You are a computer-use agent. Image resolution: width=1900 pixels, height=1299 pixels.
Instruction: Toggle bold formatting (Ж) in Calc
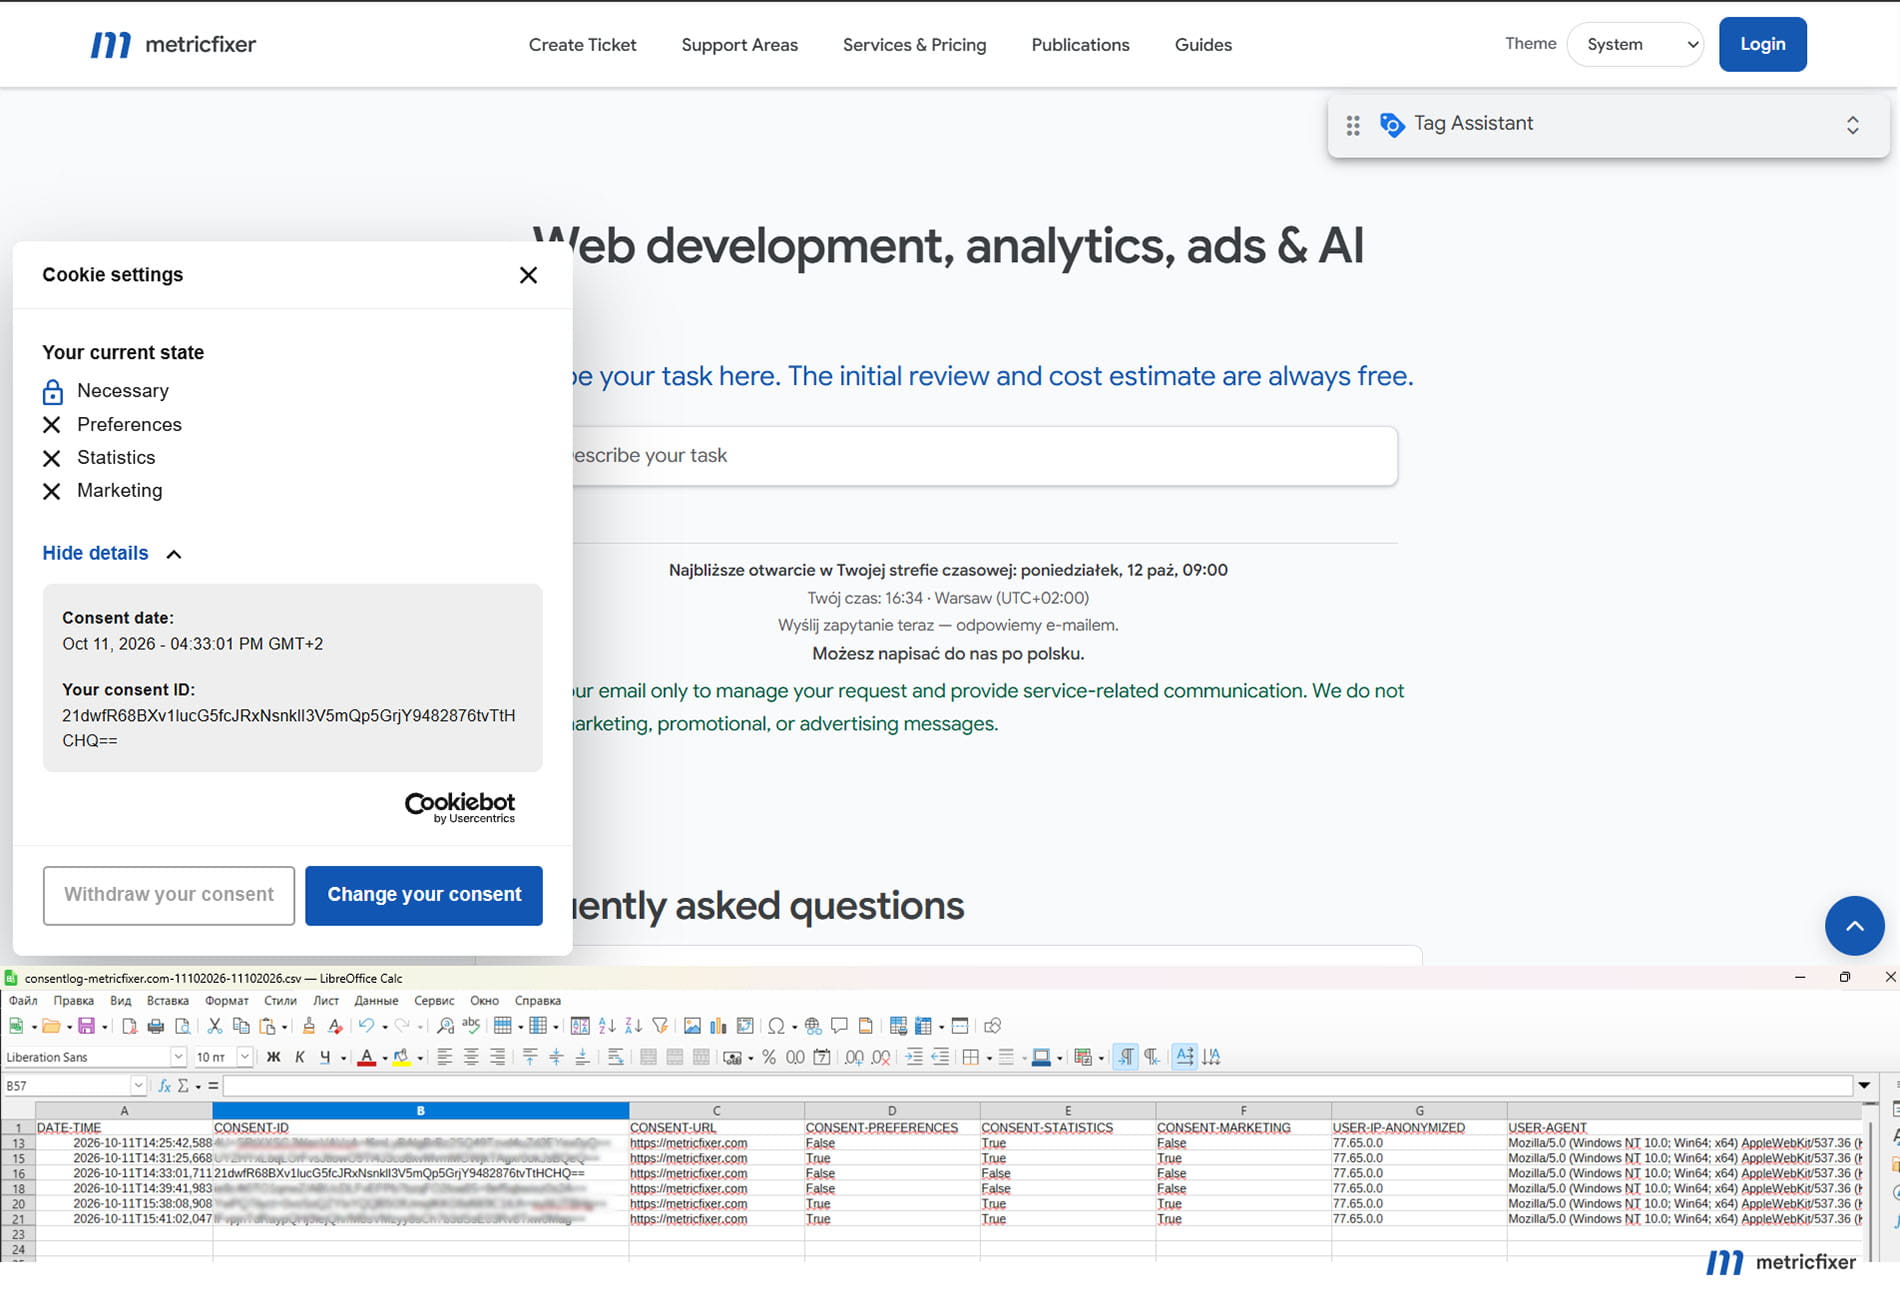coord(273,1057)
